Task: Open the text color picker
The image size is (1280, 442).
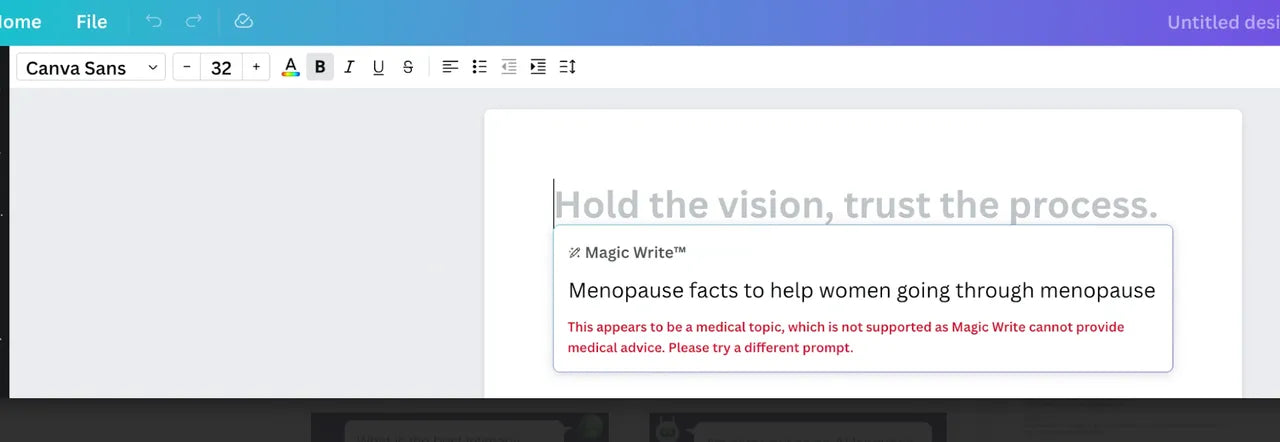Action: tap(290, 67)
